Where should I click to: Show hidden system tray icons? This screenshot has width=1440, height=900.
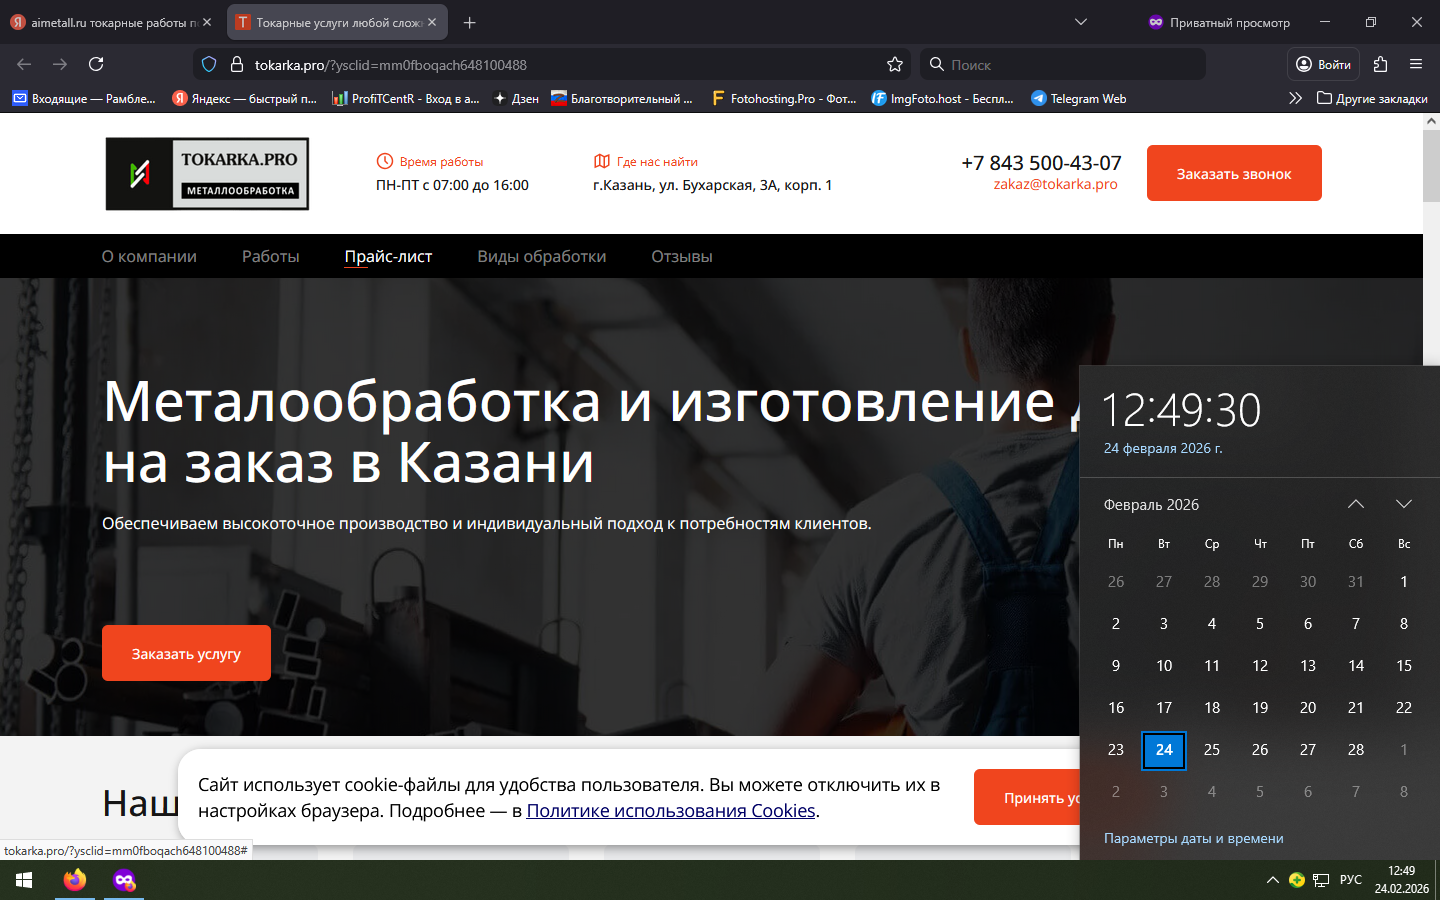click(x=1272, y=880)
